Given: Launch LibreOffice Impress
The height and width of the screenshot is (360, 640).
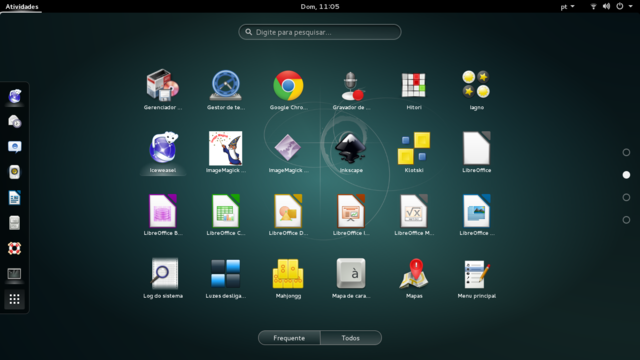Looking at the screenshot, I should (x=351, y=211).
